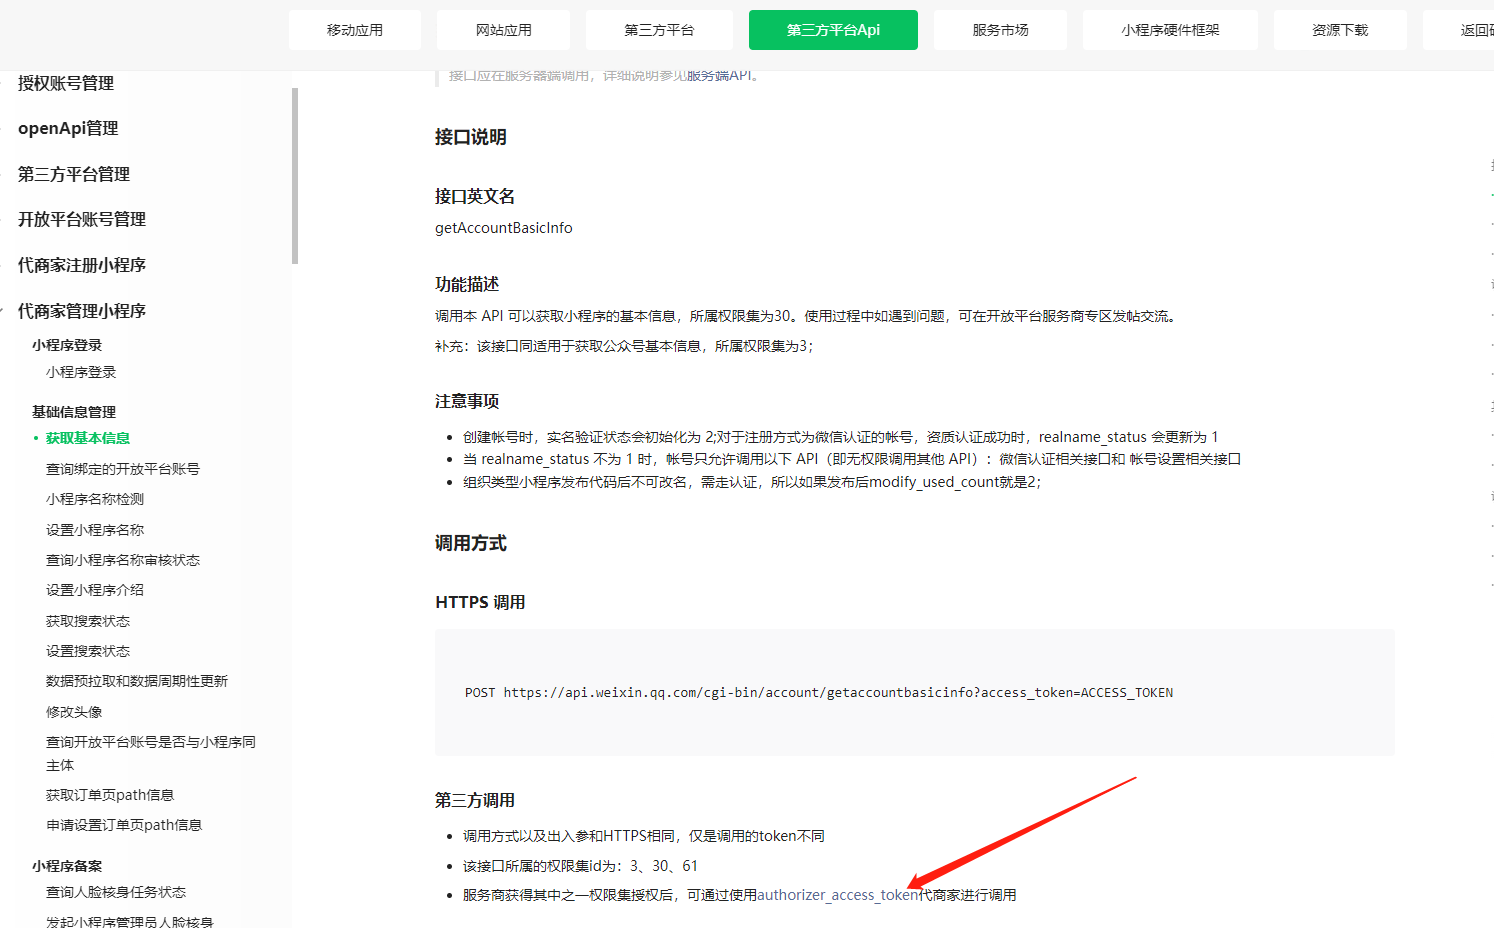The height and width of the screenshot is (928, 1494).
Task: Click the 接口说明 heading
Action: click(471, 137)
